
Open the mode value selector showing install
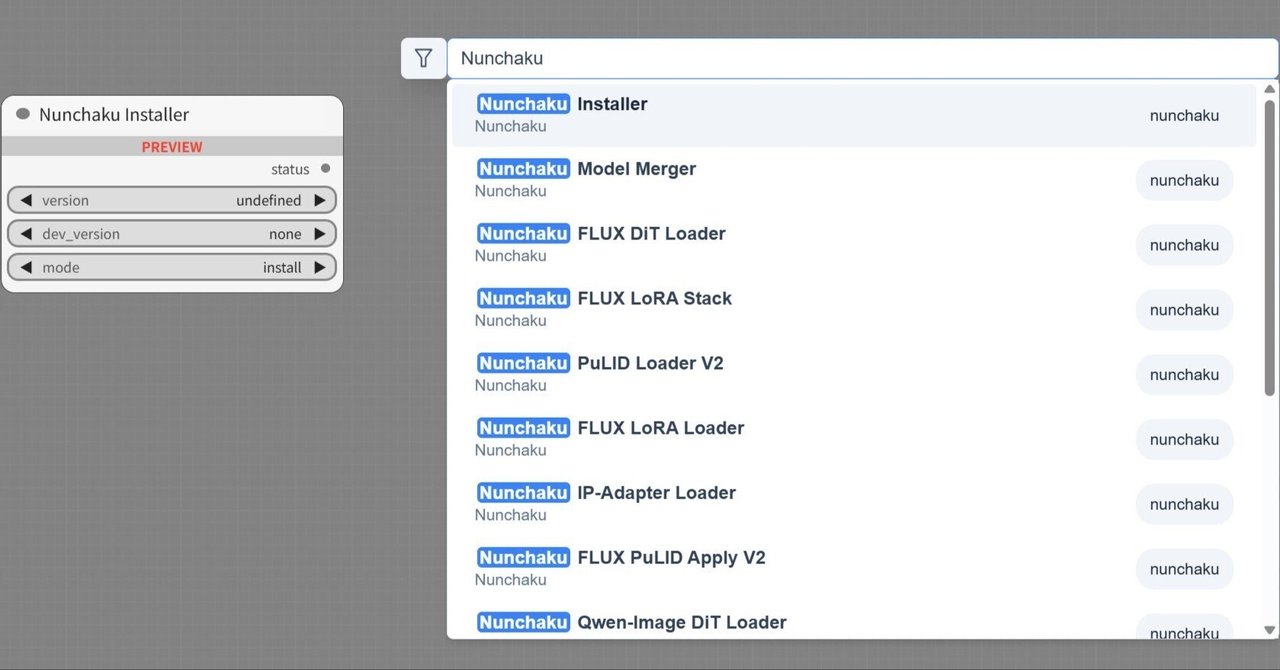click(x=283, y=267)
